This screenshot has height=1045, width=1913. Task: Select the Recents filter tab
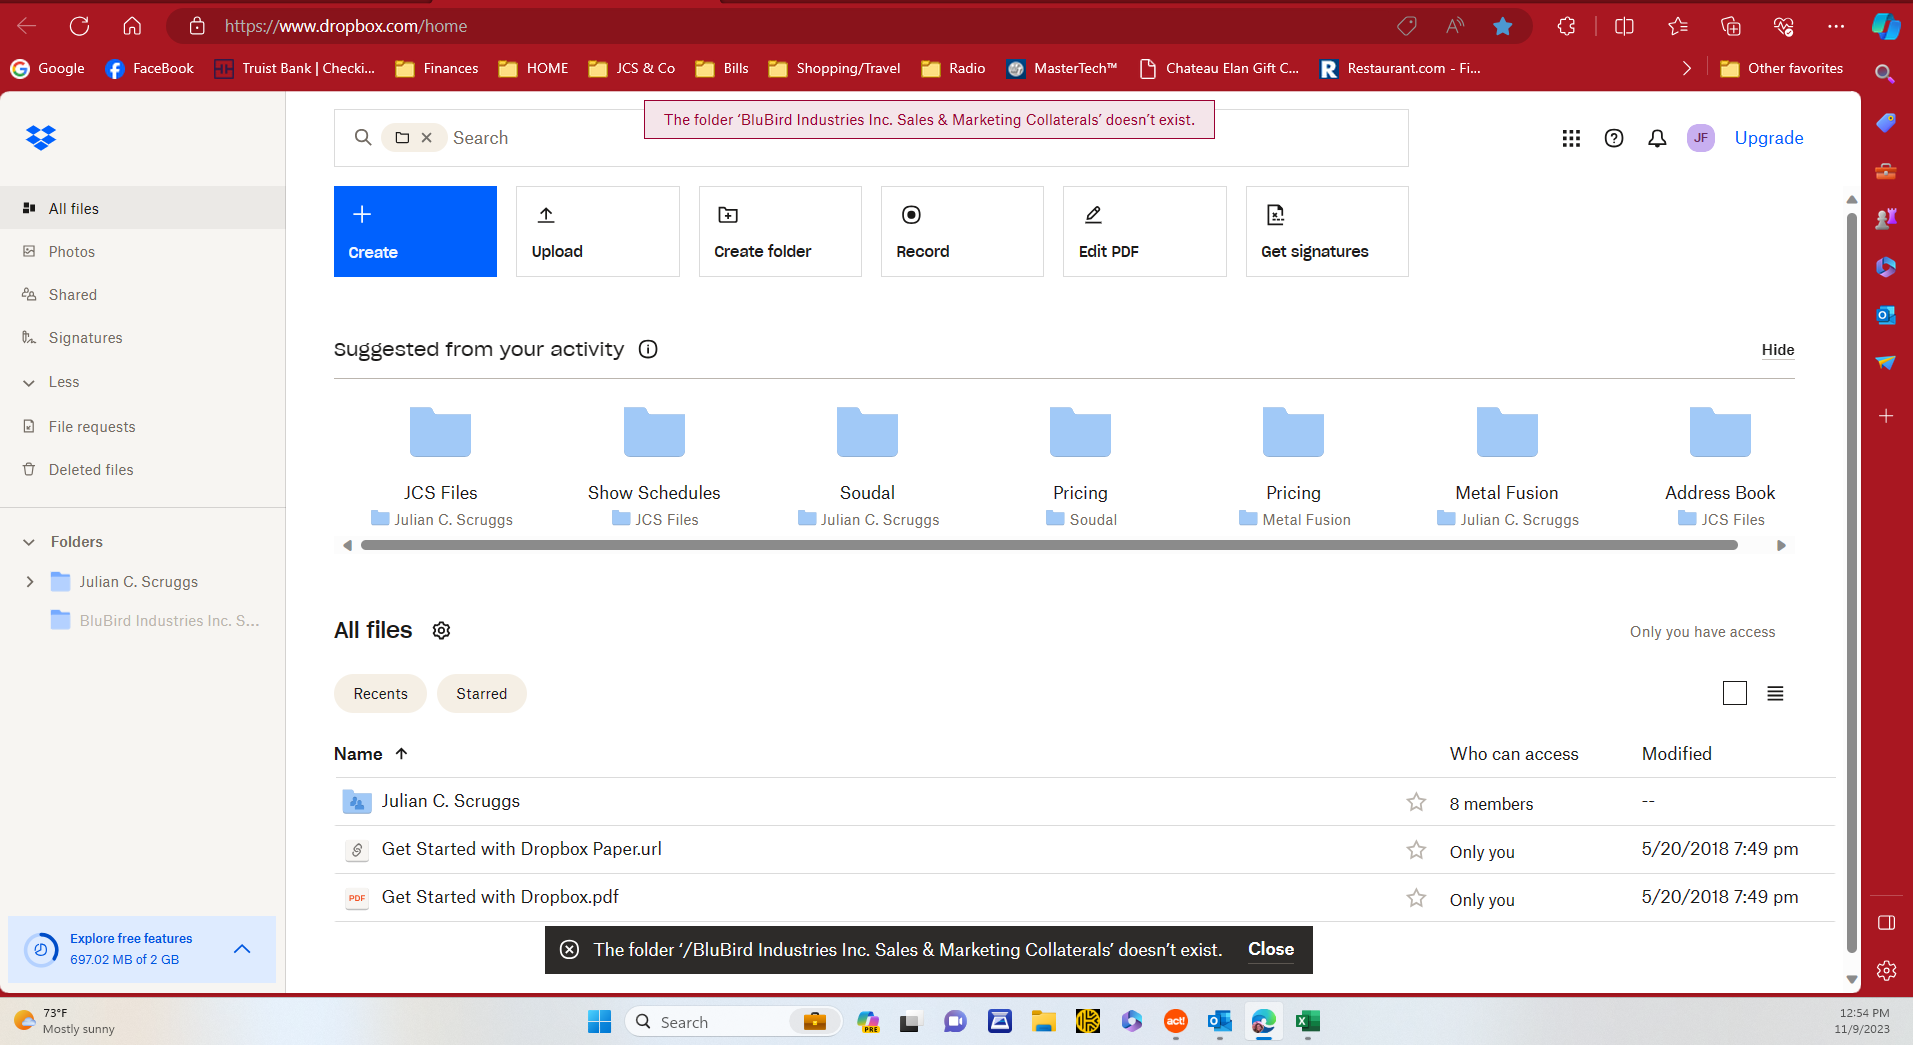click(380, 694)
